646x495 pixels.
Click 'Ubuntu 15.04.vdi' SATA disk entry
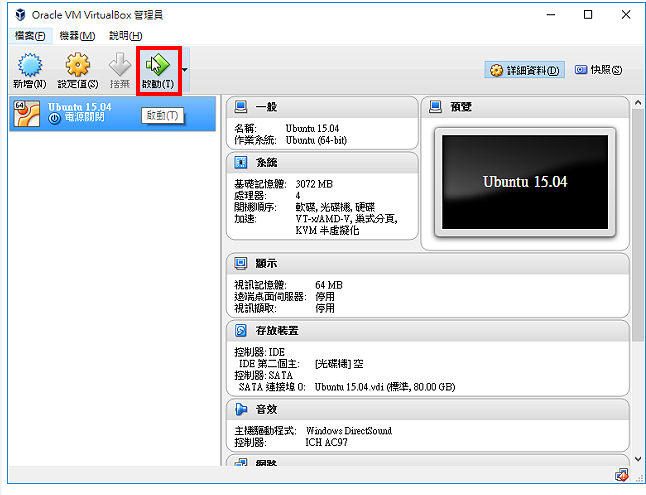tap(385, 387)
